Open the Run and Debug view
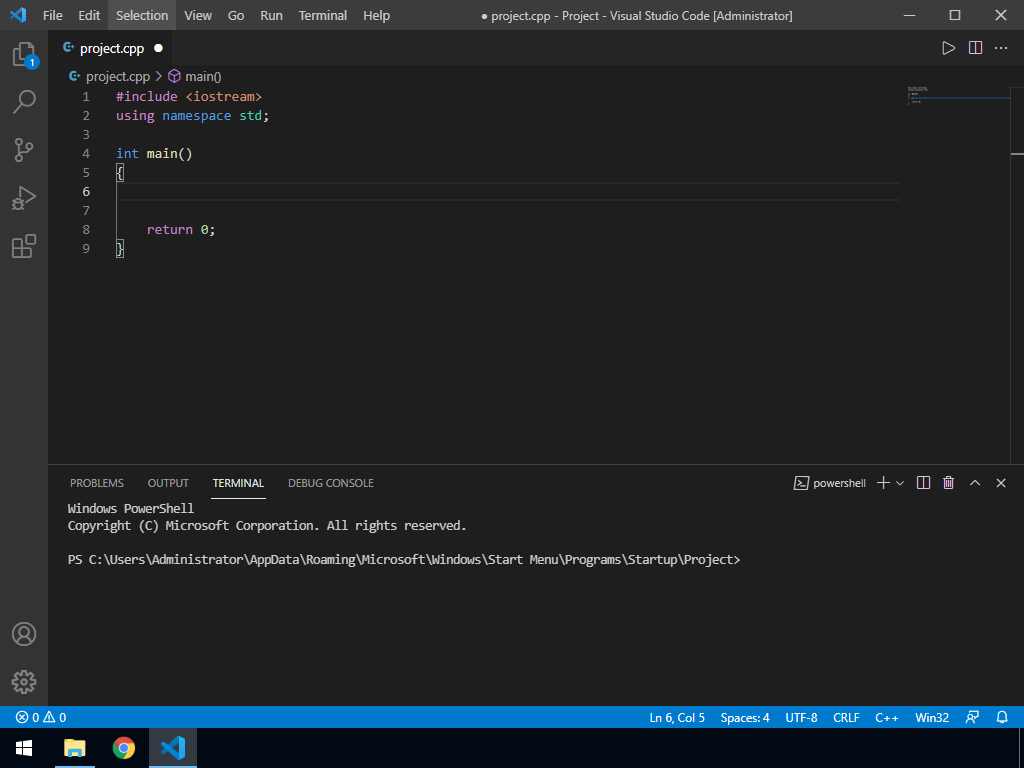This screenshot has height=768, width=1024. (24, 198)
